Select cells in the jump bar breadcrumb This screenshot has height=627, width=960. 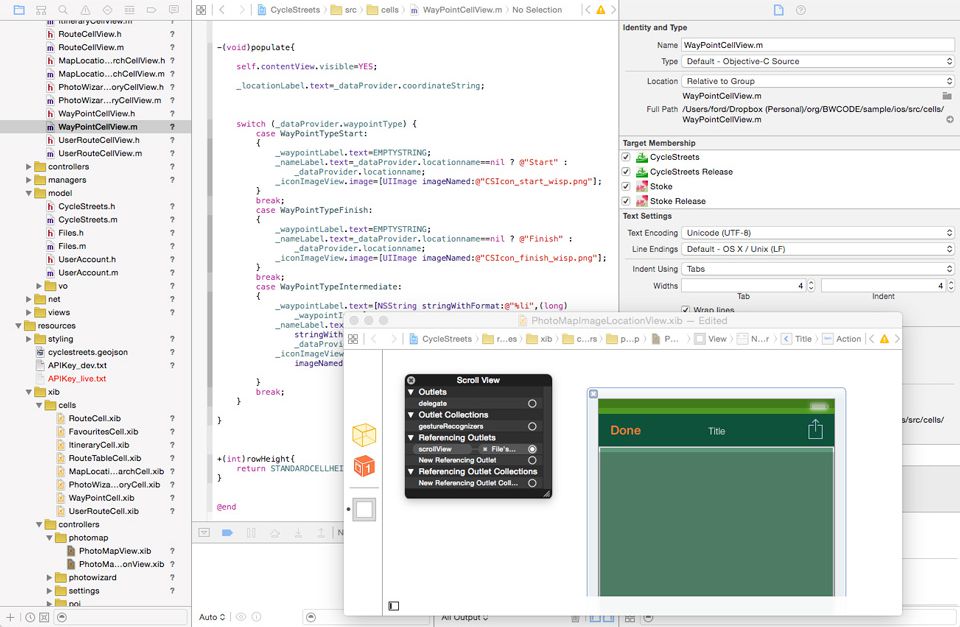tap(388, 8)
